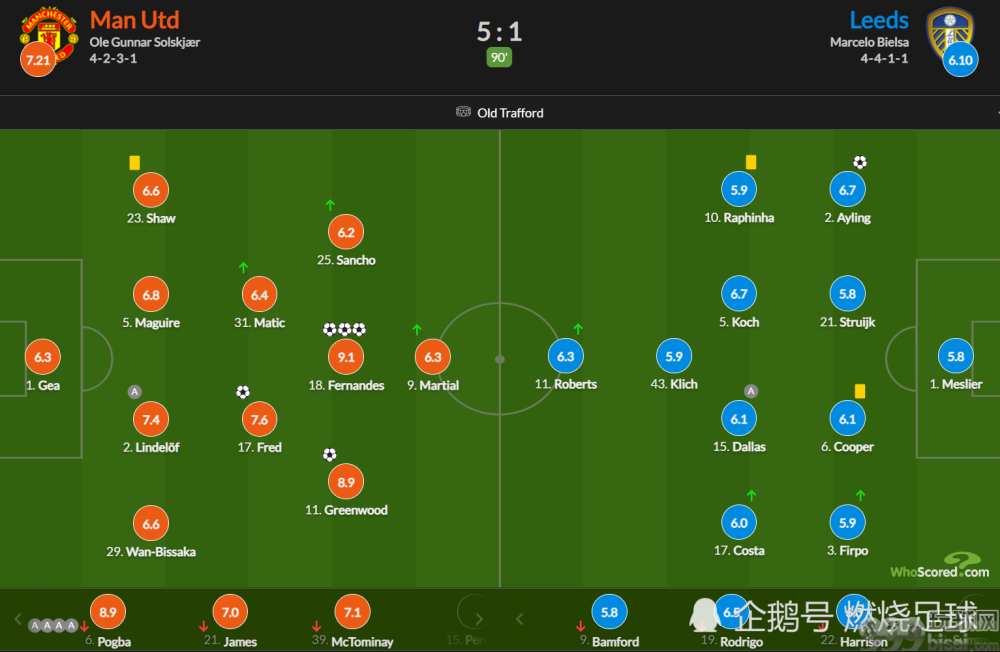Select Greenwood's 8.9 rating circle

coord(346,482)
